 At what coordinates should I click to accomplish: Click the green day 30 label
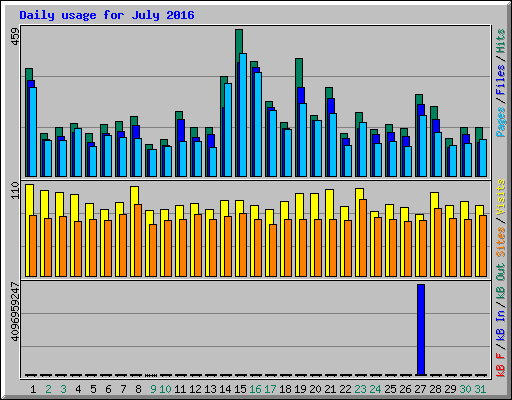tap(465, 389)
